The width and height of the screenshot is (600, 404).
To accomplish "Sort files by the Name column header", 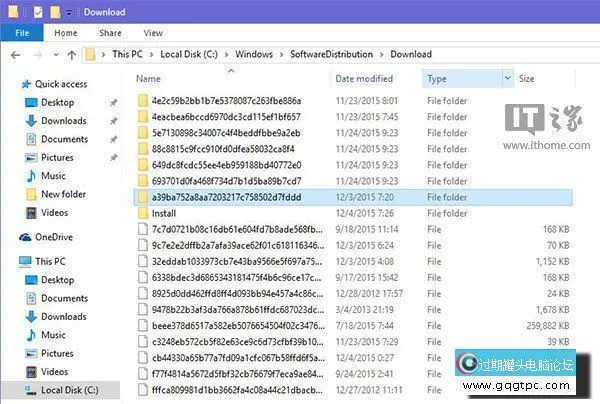I will [148, 78].
